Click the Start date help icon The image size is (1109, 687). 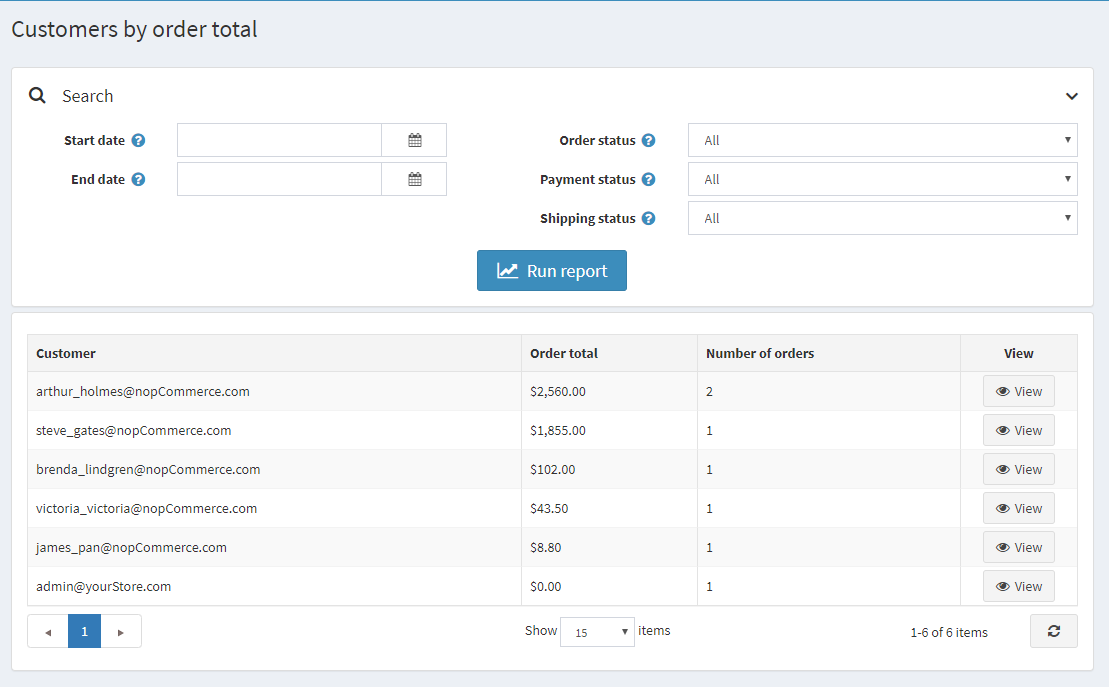click(x=139, y=141)
